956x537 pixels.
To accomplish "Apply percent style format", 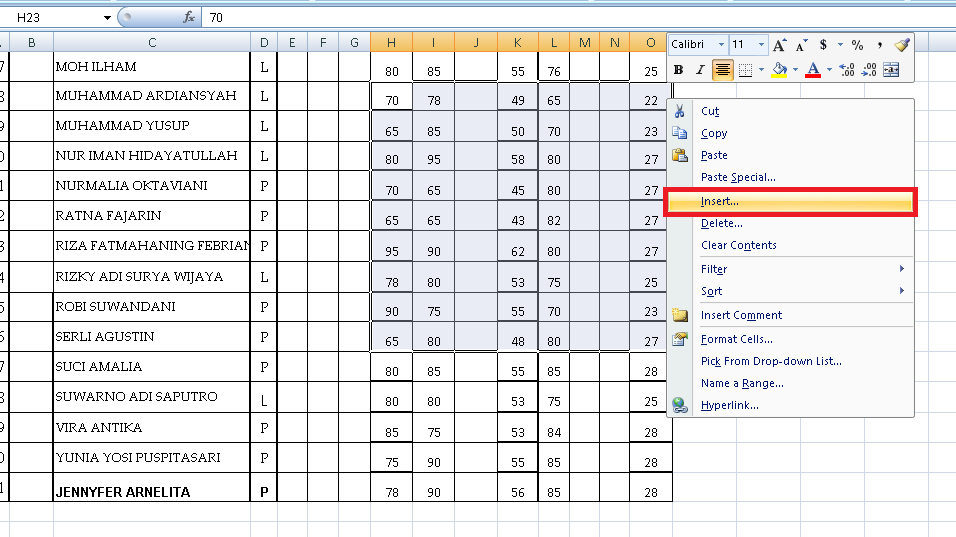I will click(857, 45).
